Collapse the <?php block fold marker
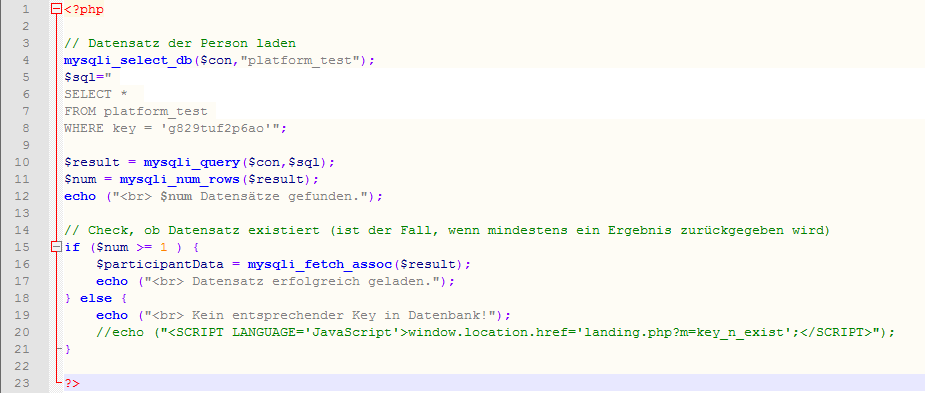Screen dimensions: 925x393 pos(56,9)
